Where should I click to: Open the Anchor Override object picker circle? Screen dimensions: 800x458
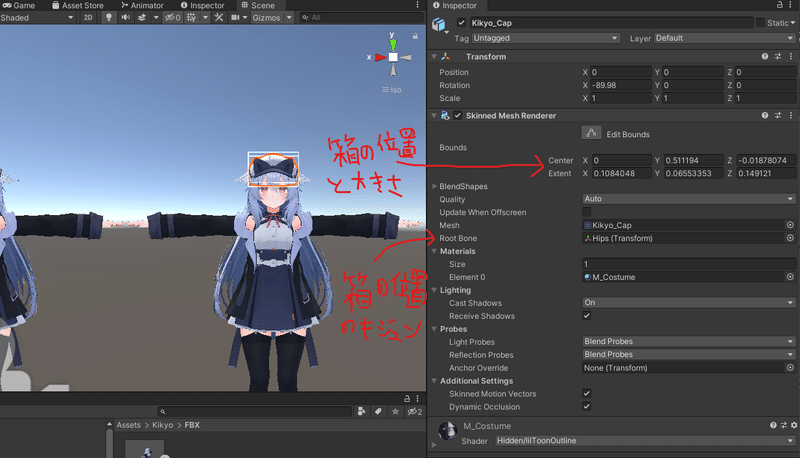(790, 368)
